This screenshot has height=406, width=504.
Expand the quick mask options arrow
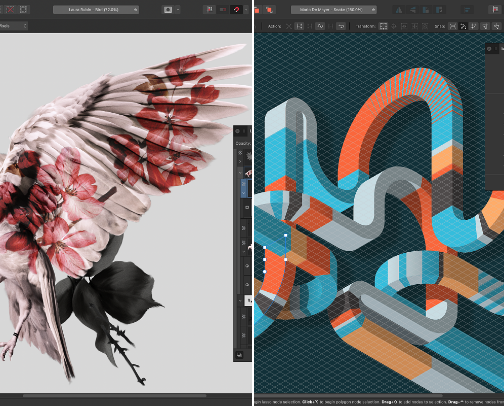(178, 10)
